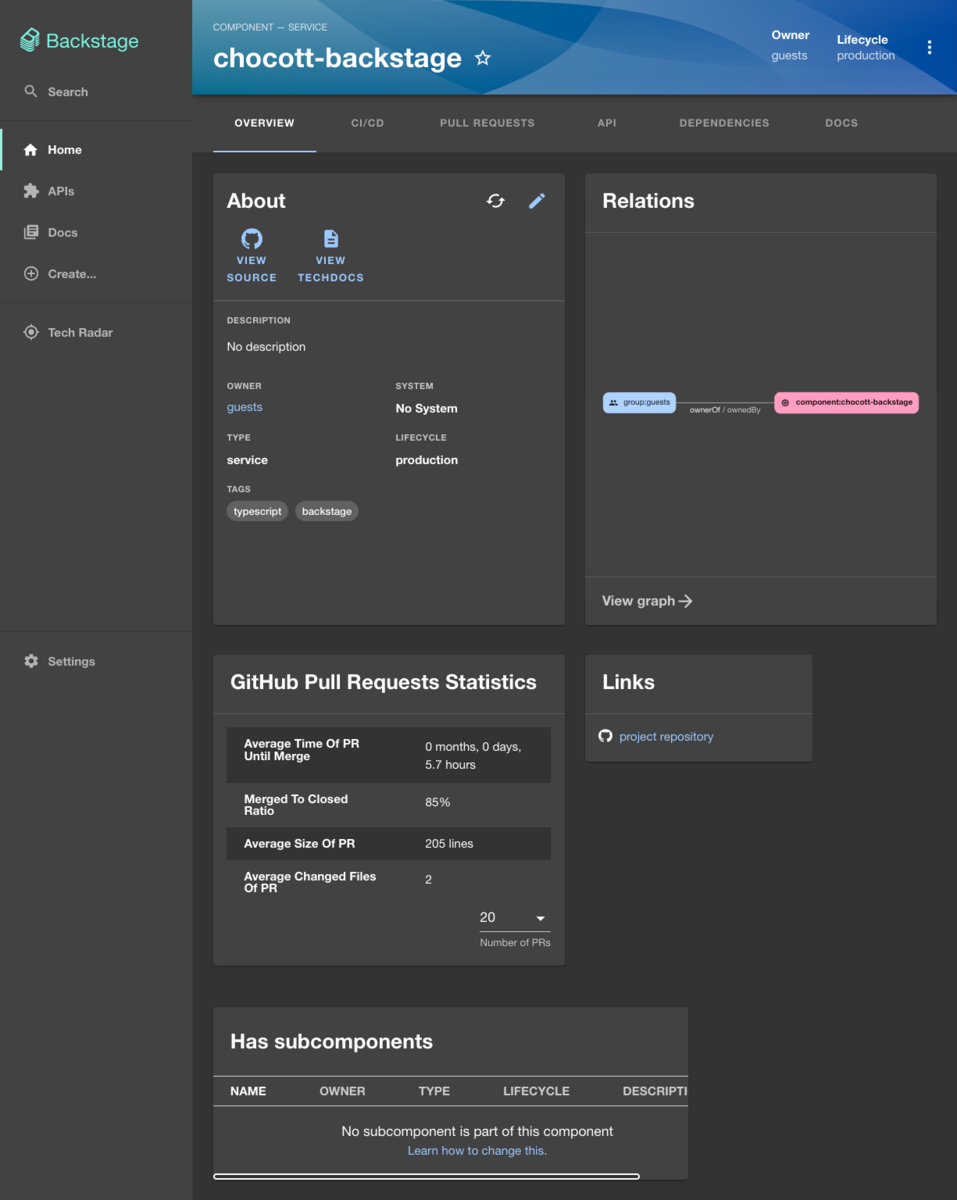Screen dimensions: 957x1200
Task: Select the group:guests graph node
Action: pos(640,402)
